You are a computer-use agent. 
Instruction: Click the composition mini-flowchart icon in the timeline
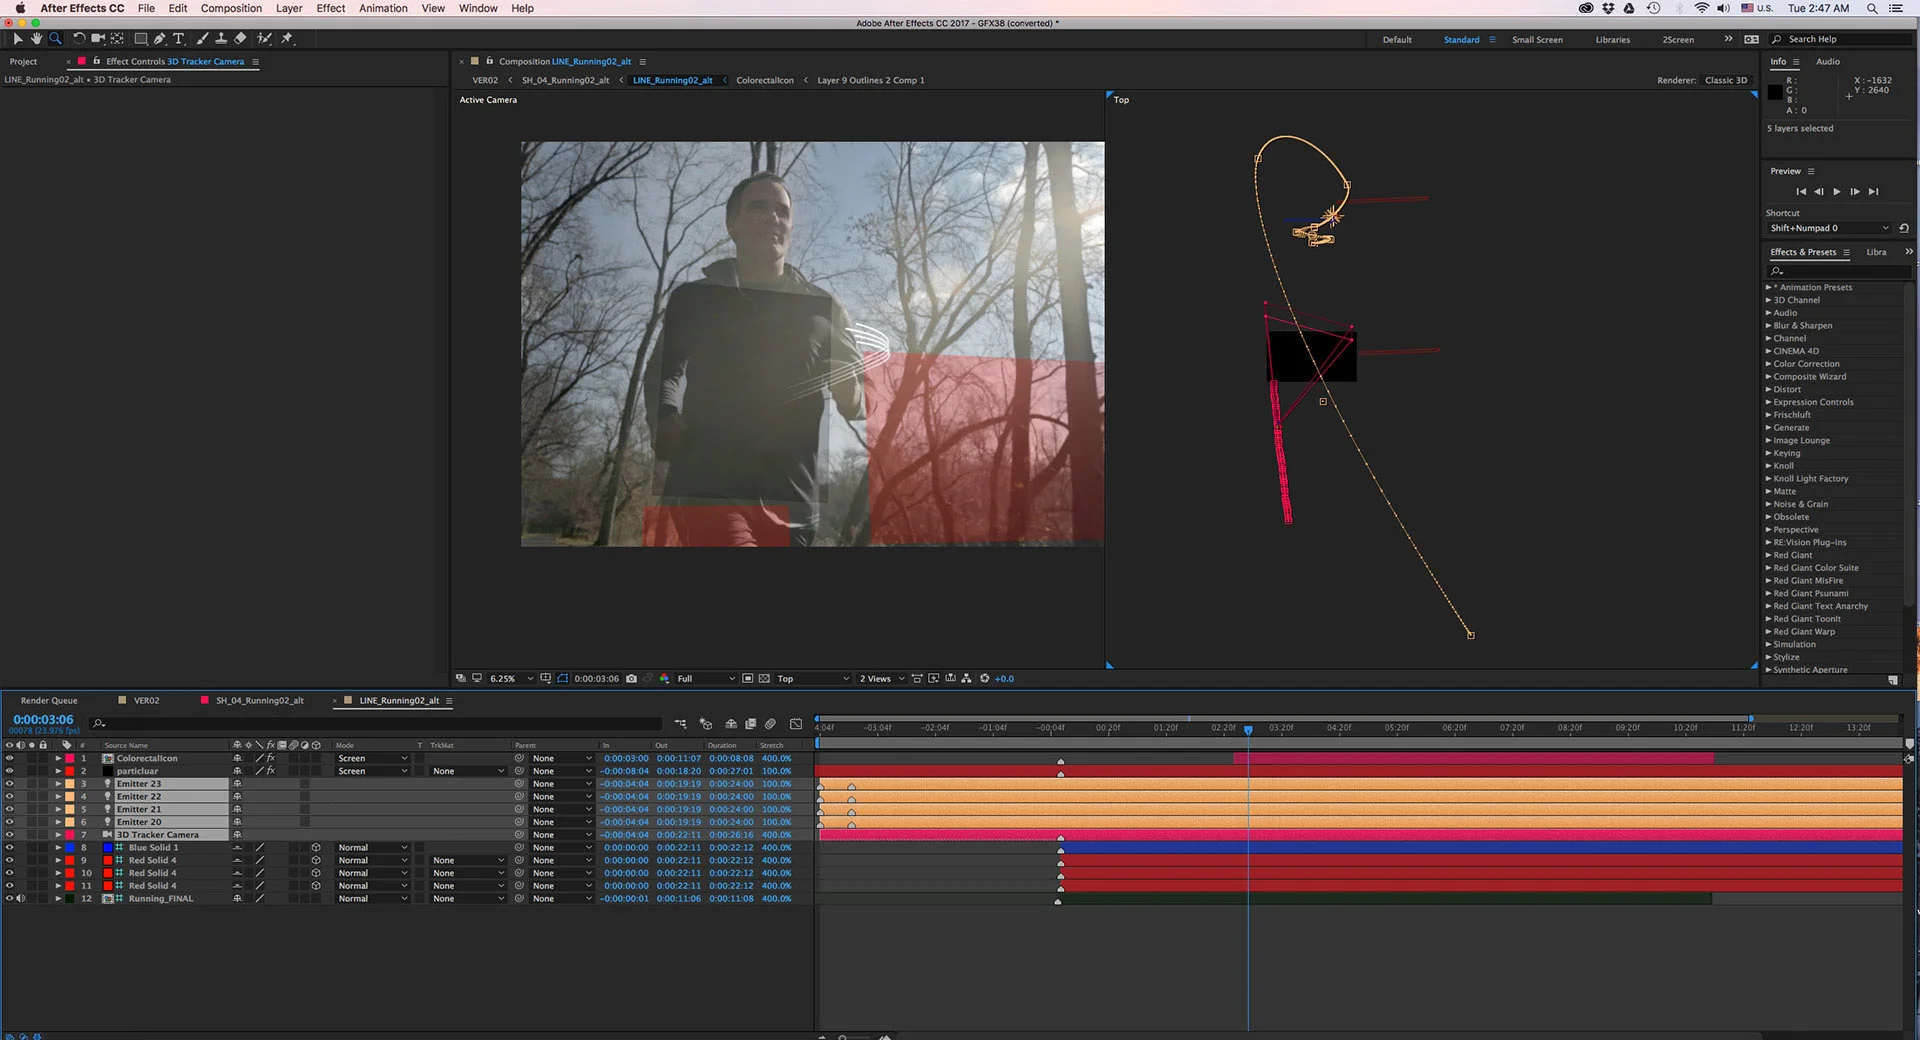point(681,724)
